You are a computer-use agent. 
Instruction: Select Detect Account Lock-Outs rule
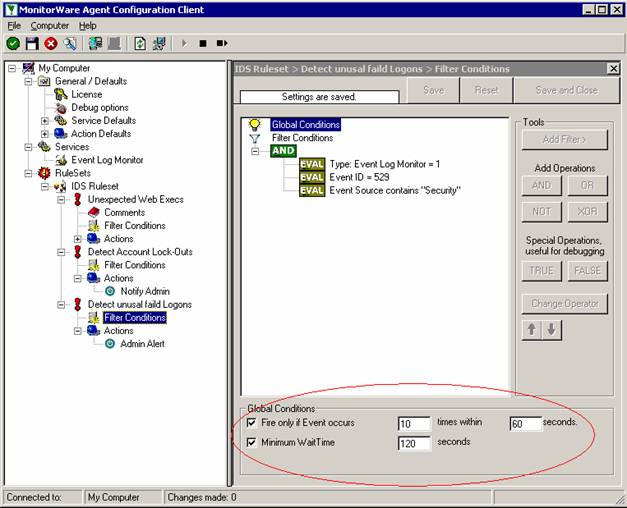click(140, 252)
